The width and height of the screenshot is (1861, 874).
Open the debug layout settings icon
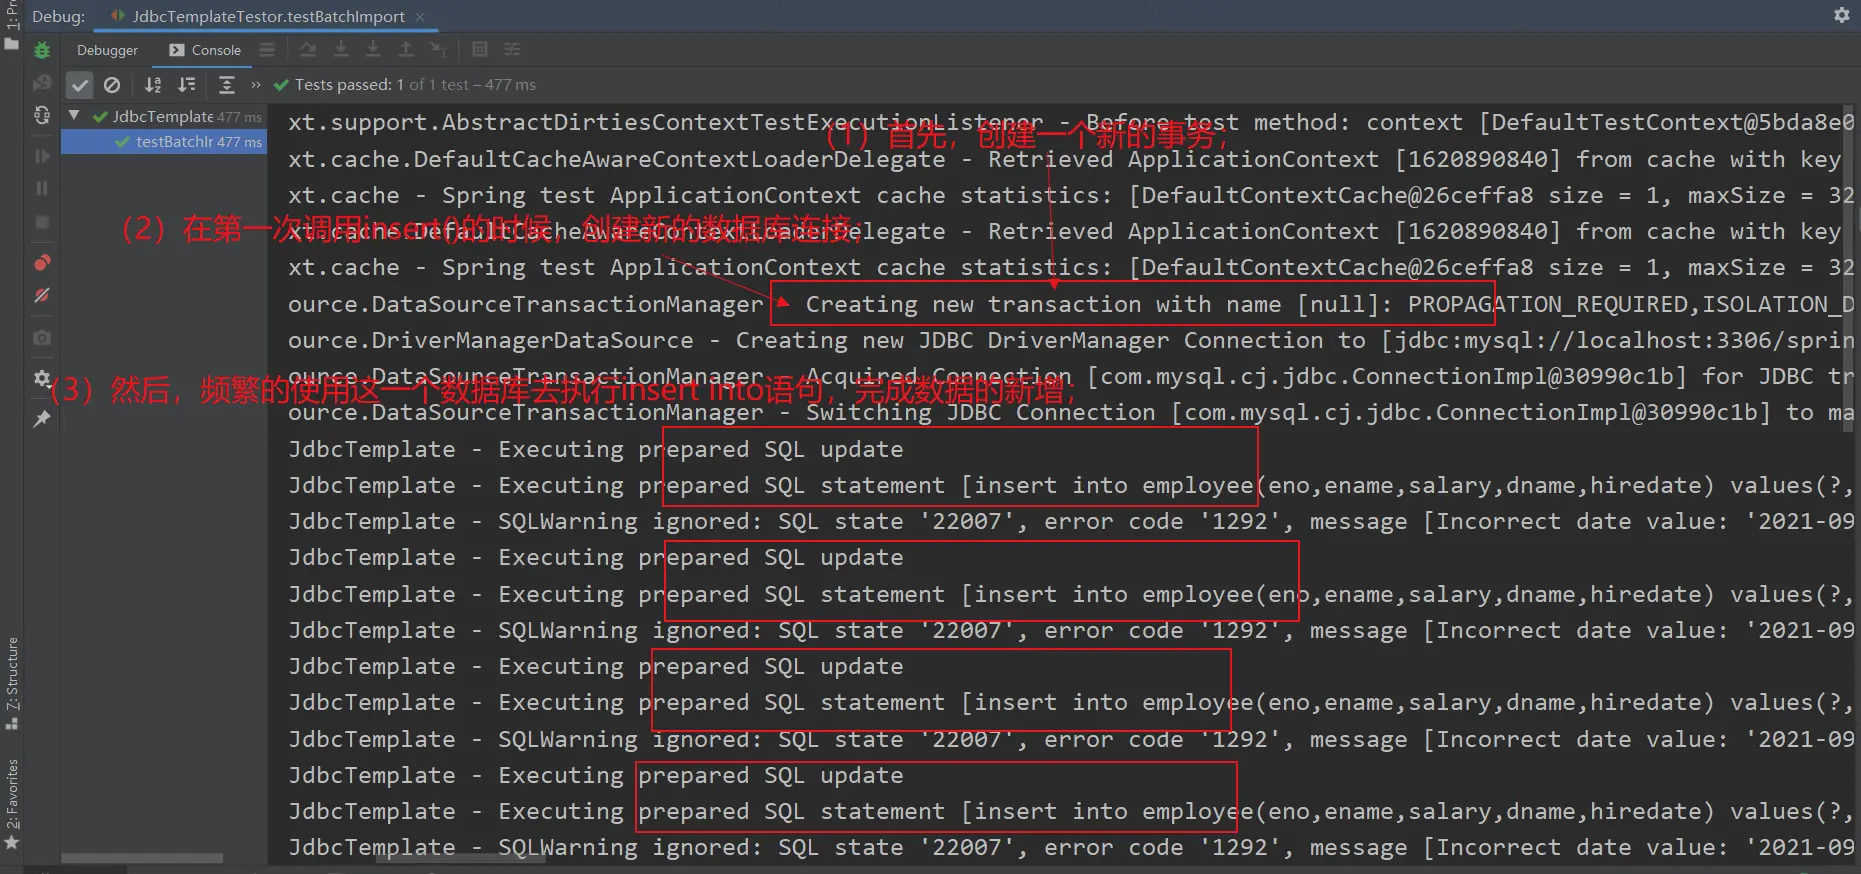(267, 49)
